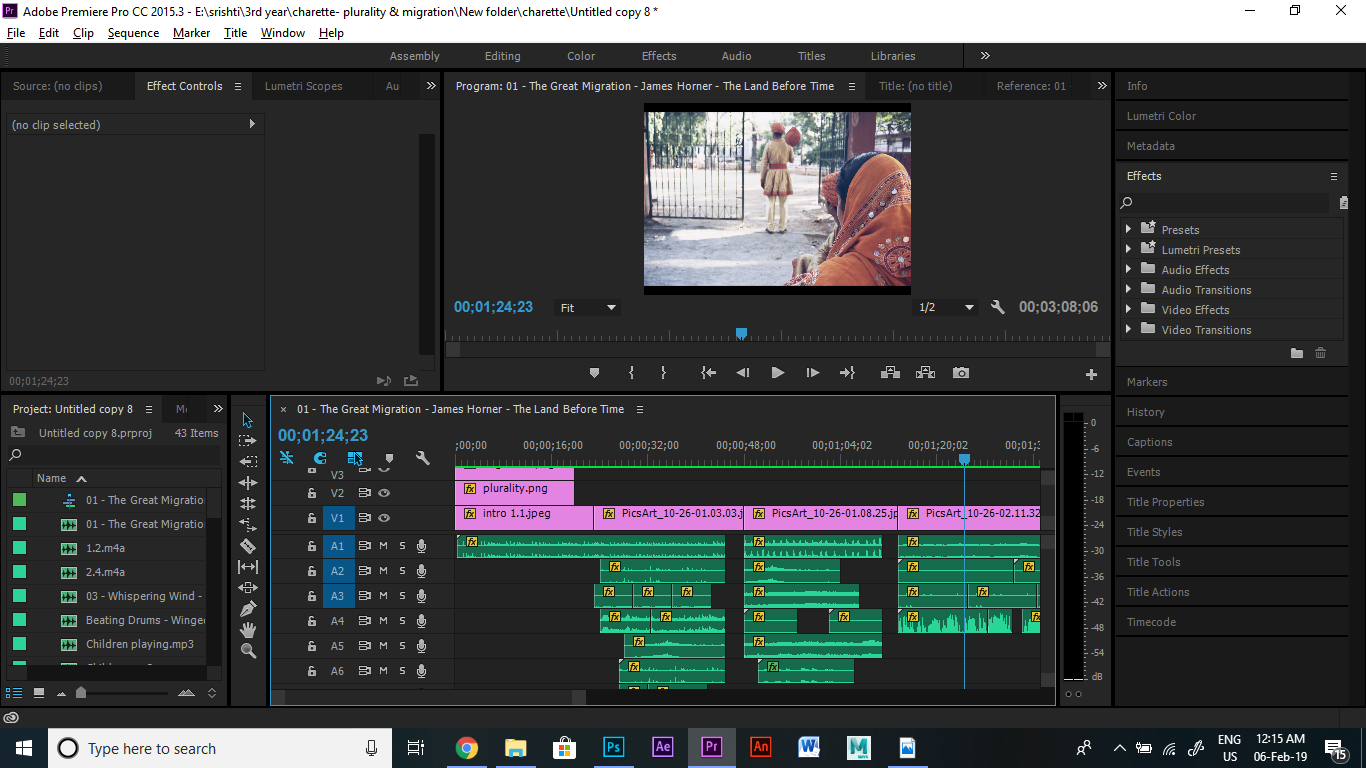
Task: Hide the V1 track output eye
Action: pyautogui.click(x=384, y=518)
